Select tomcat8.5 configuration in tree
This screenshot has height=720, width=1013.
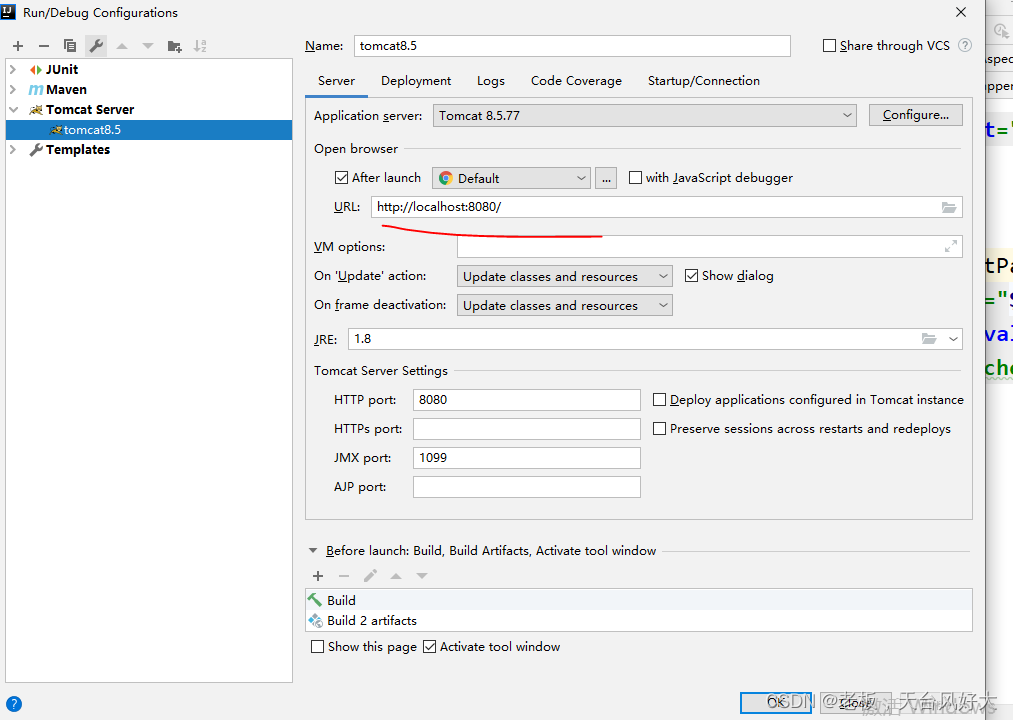(149, 130)
